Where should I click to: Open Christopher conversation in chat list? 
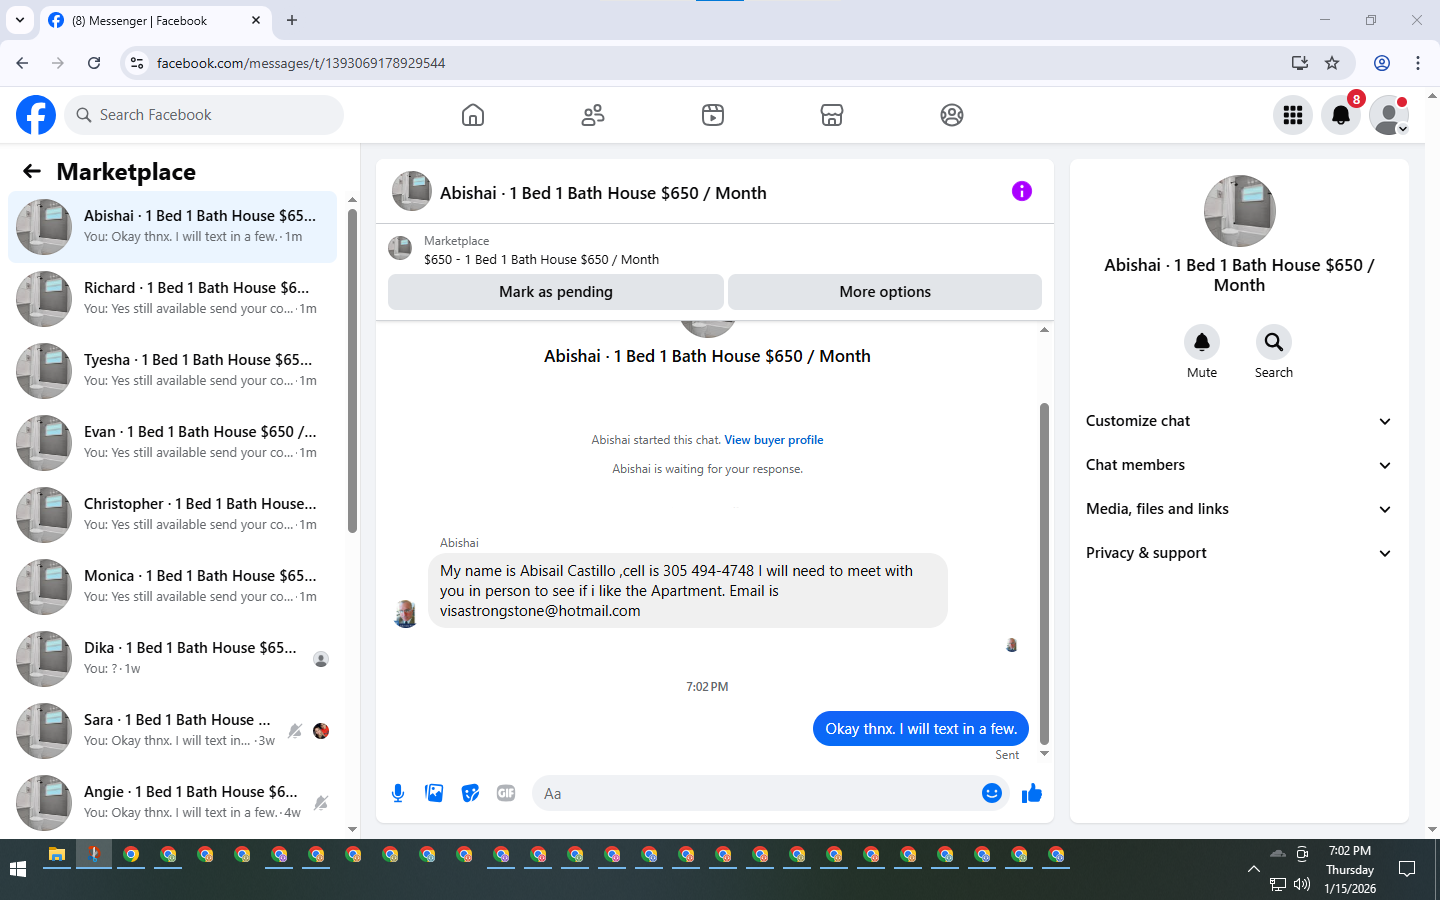[x=173, y=515]
